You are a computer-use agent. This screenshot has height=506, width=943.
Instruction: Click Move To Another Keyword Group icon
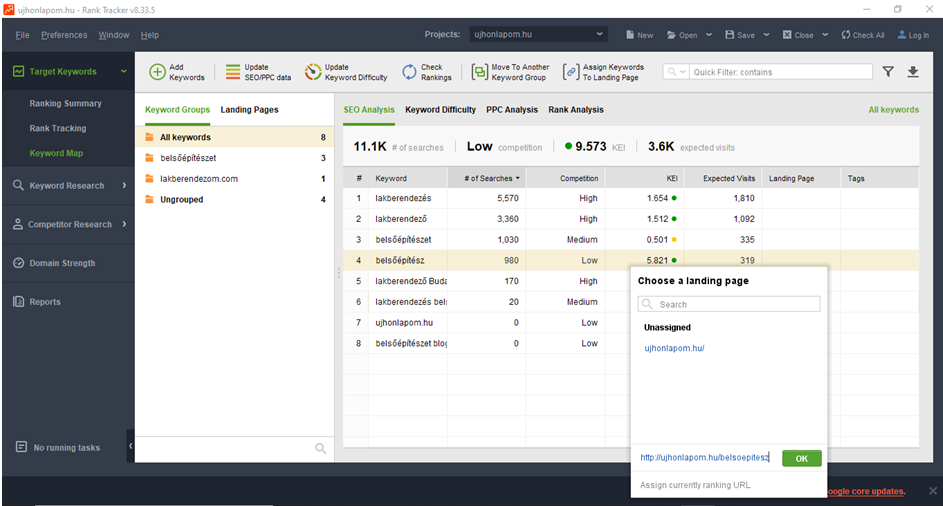[479, 72]
